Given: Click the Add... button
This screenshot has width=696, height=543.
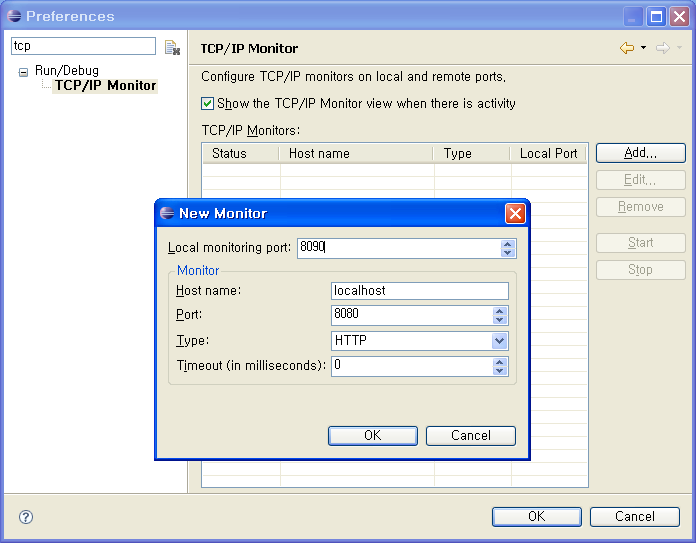Looking at the screenshot, I should [x=640, y=153].
